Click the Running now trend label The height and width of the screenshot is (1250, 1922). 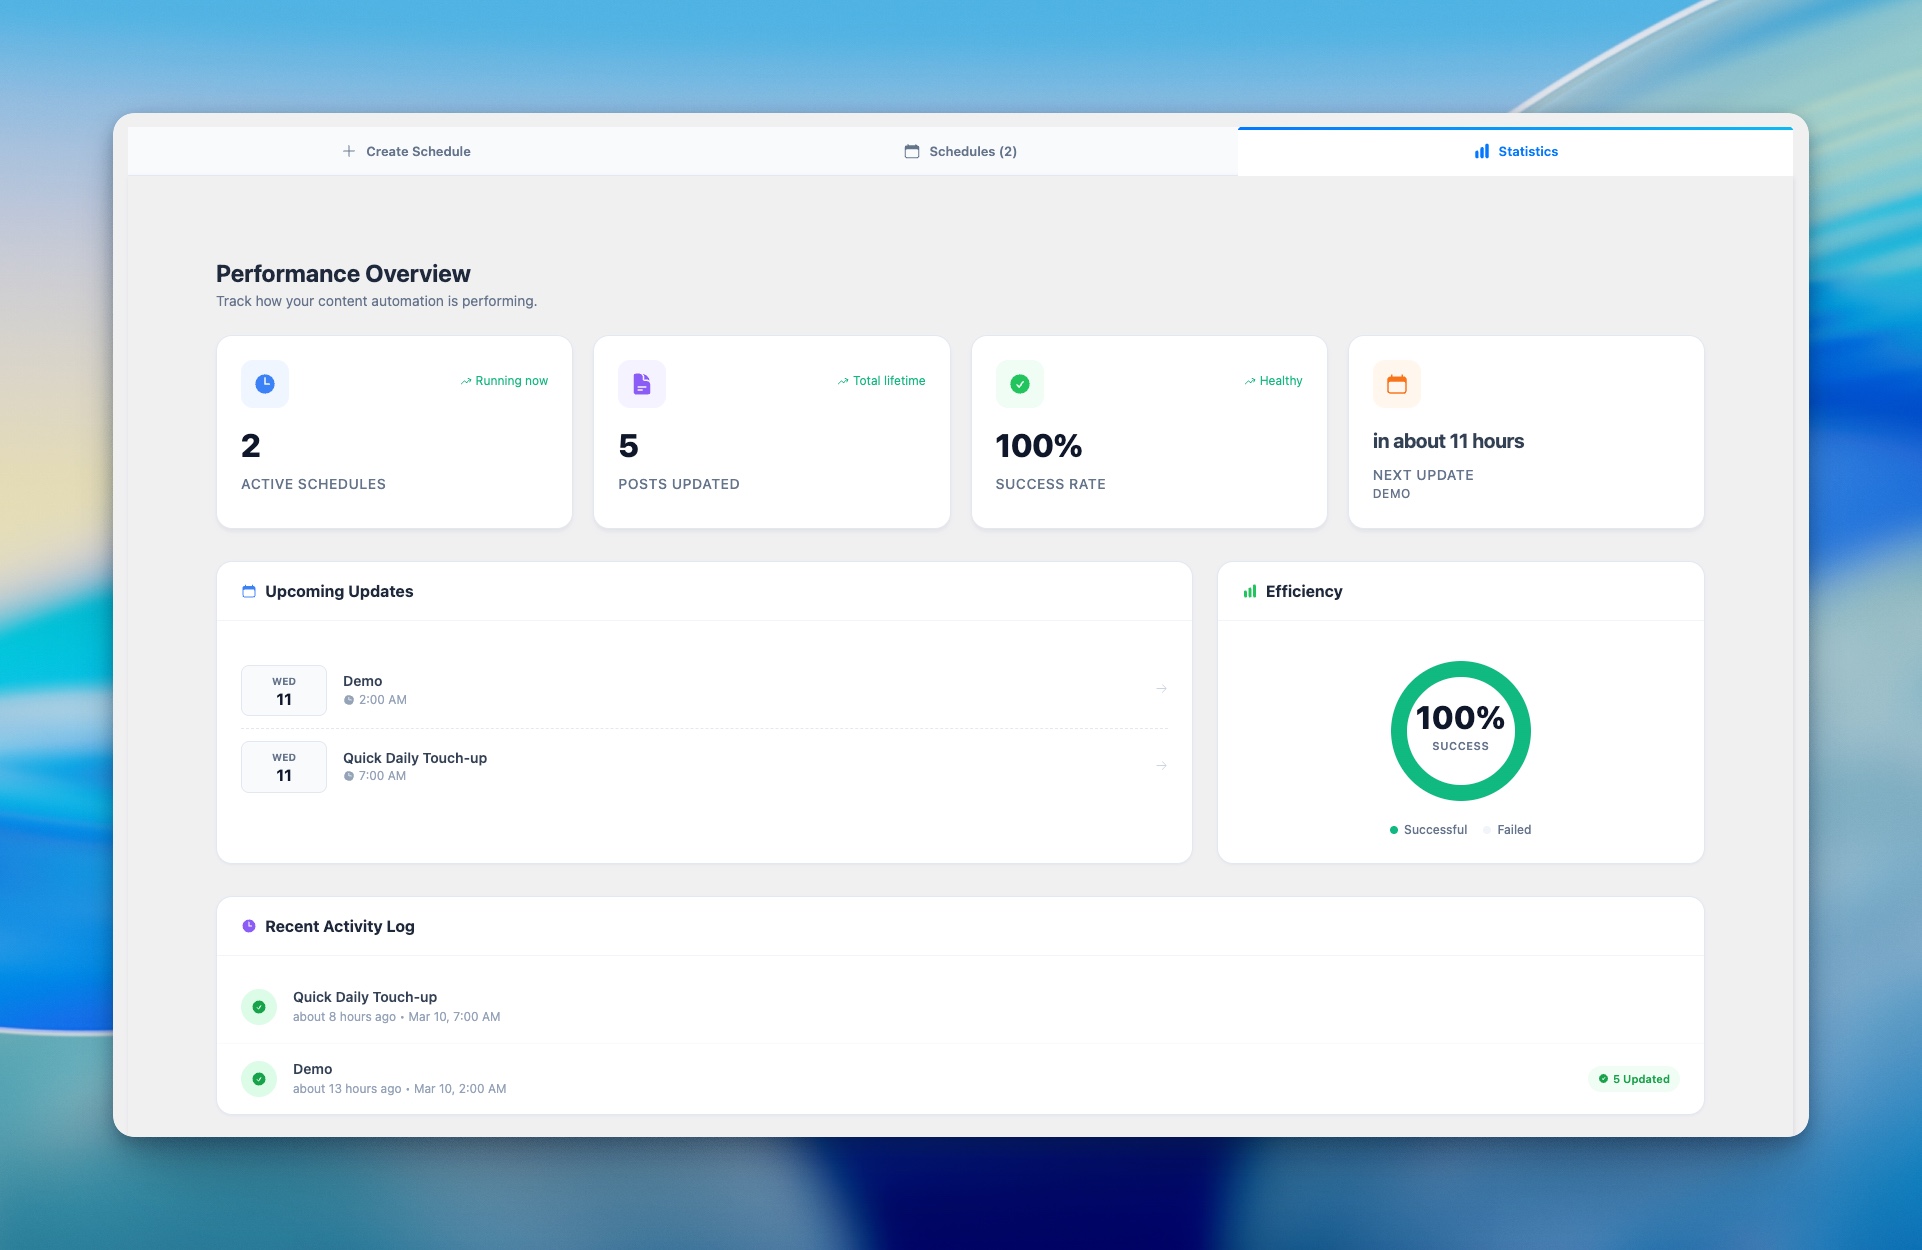[x=504, y=381]
